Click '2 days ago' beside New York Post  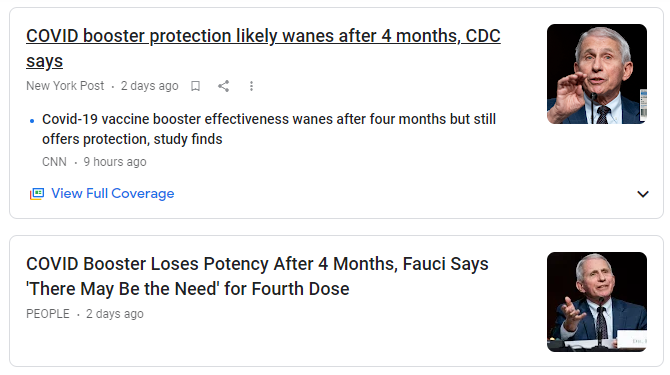click(150, 86)
